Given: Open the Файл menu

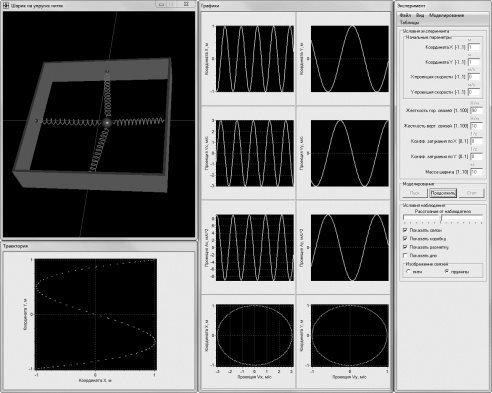Looking at the screenshot, I should pos(405,15).
